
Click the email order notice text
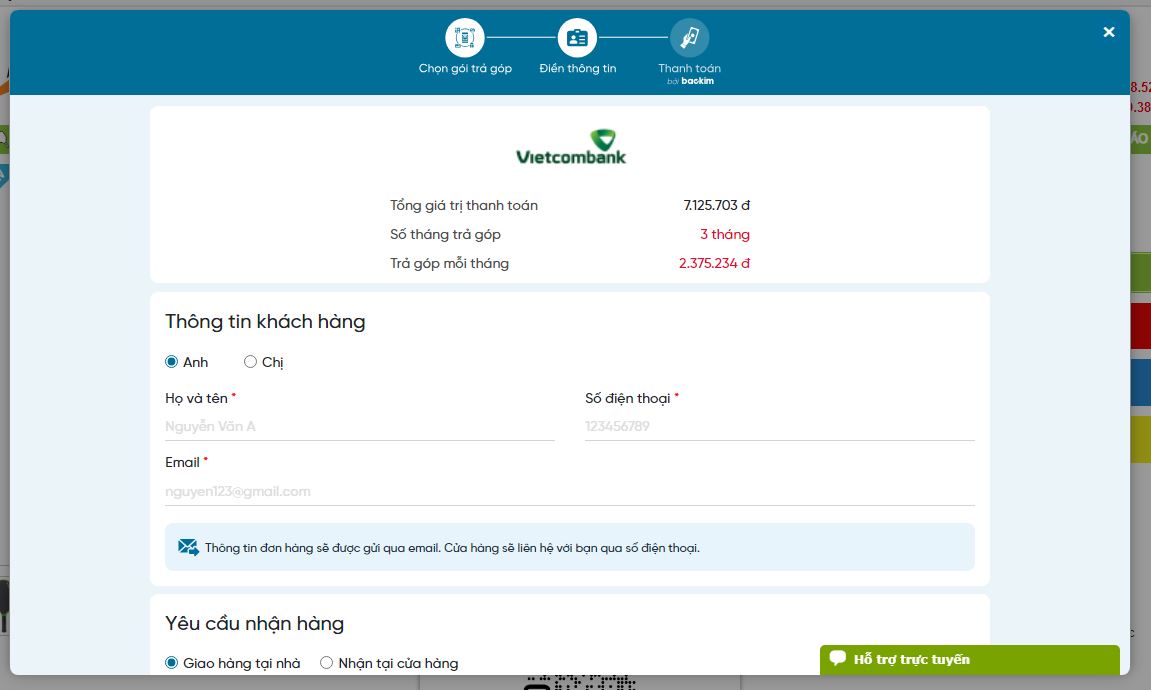[x=452, y=548]
